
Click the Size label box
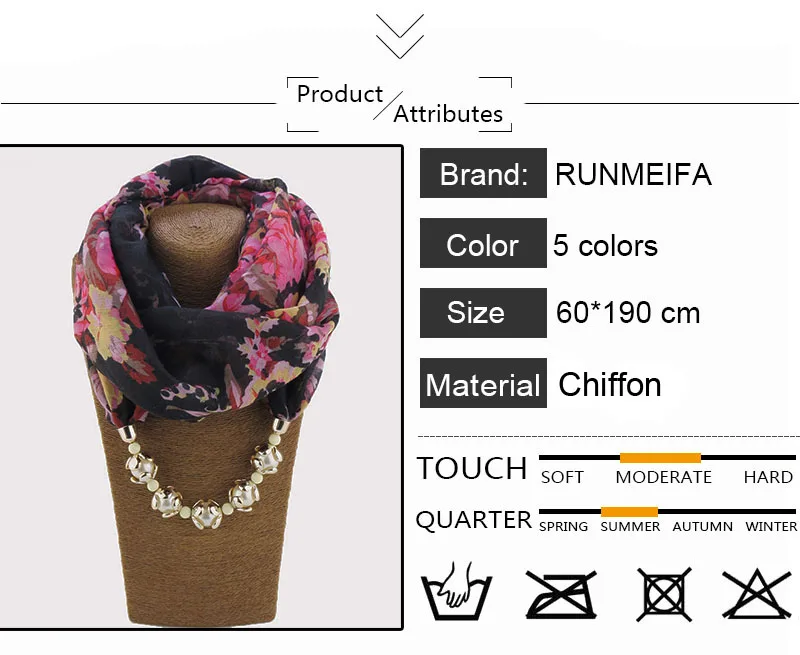tap(483, 313)
